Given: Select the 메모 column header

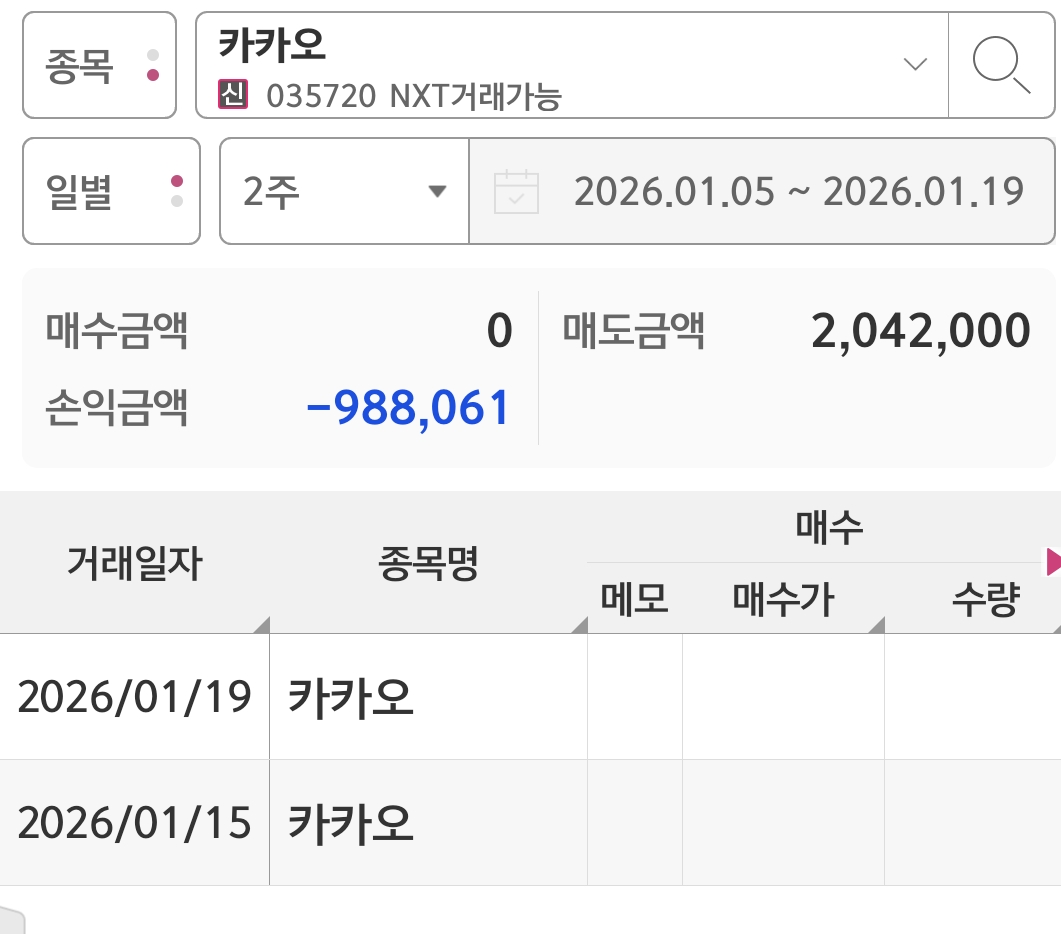Looking at the screenshot, I should click(x=634, y=600).
